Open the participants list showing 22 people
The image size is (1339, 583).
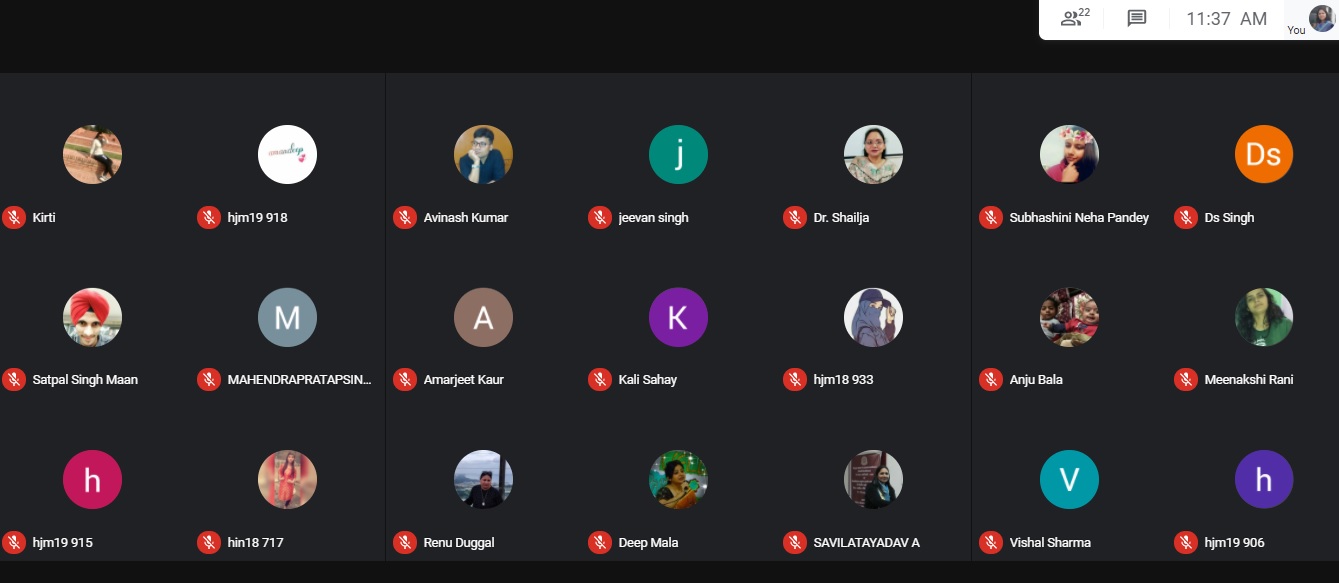coord(1075,18)
